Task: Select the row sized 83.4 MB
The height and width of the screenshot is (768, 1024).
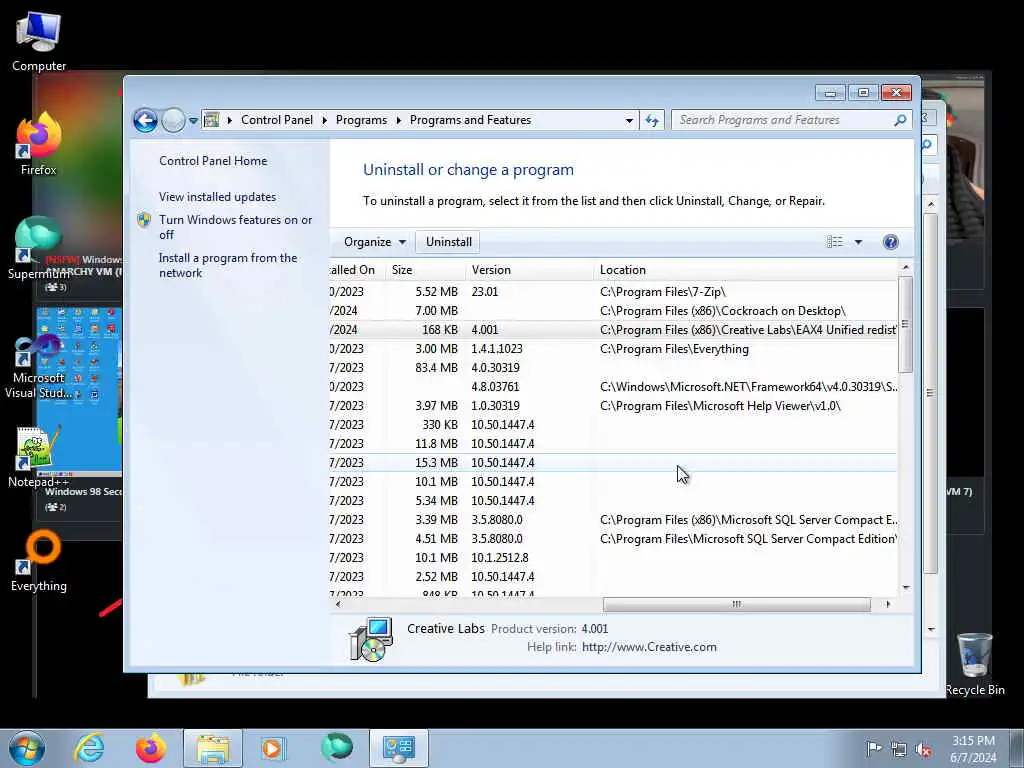Action: point(613,368)
